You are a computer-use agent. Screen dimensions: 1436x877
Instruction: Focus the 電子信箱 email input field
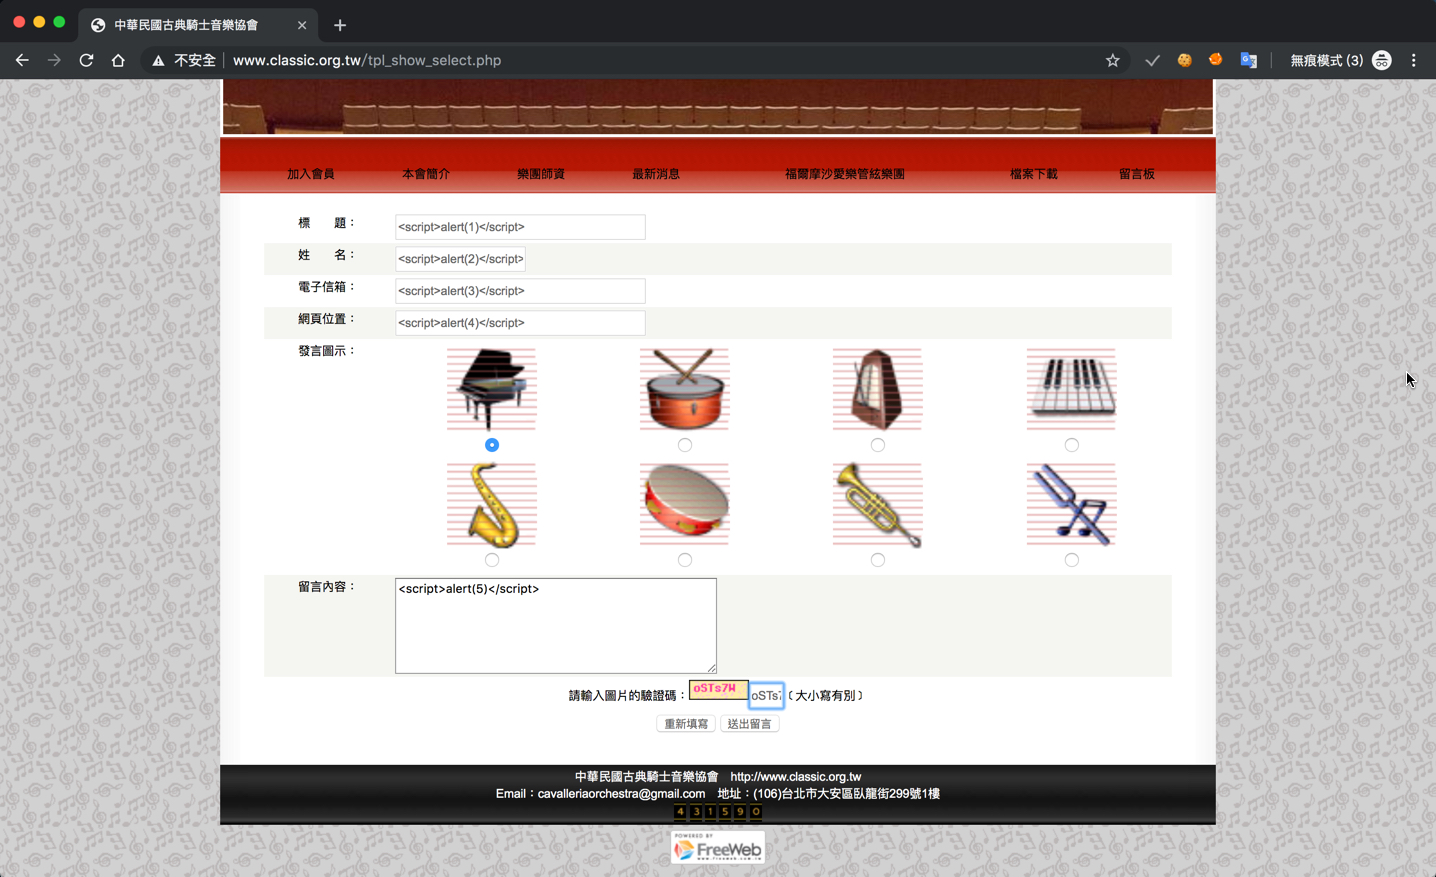[x=520, y=291]
